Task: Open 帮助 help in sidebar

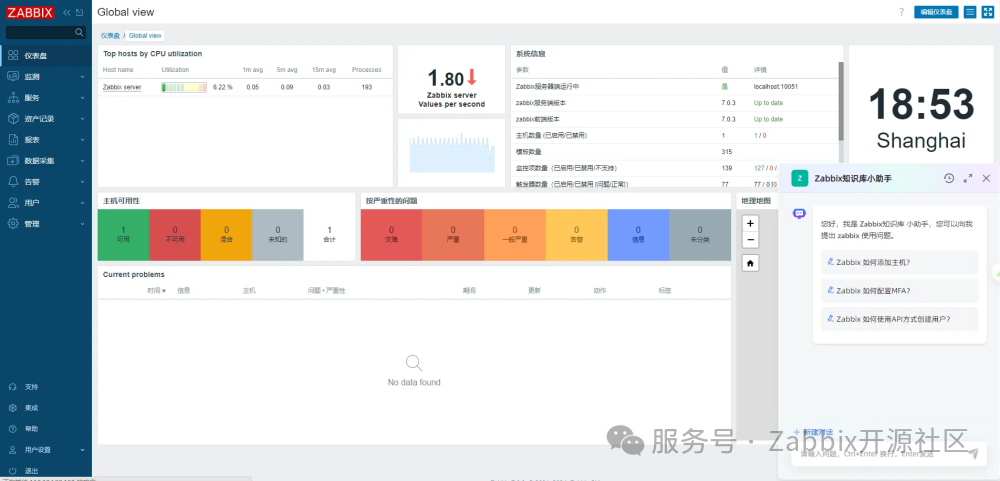Action: point(46,429)
